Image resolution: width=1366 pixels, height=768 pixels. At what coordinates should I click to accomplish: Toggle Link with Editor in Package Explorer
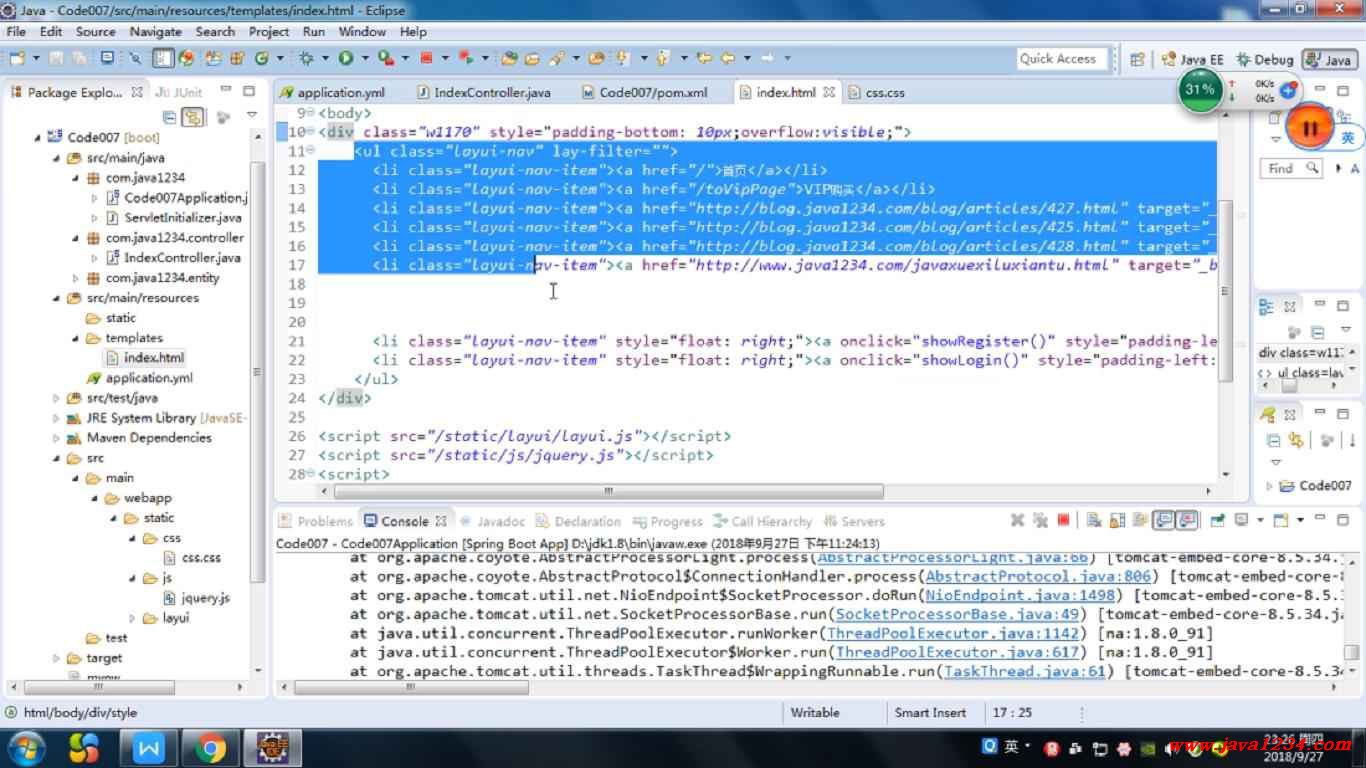tap(193, 117)
